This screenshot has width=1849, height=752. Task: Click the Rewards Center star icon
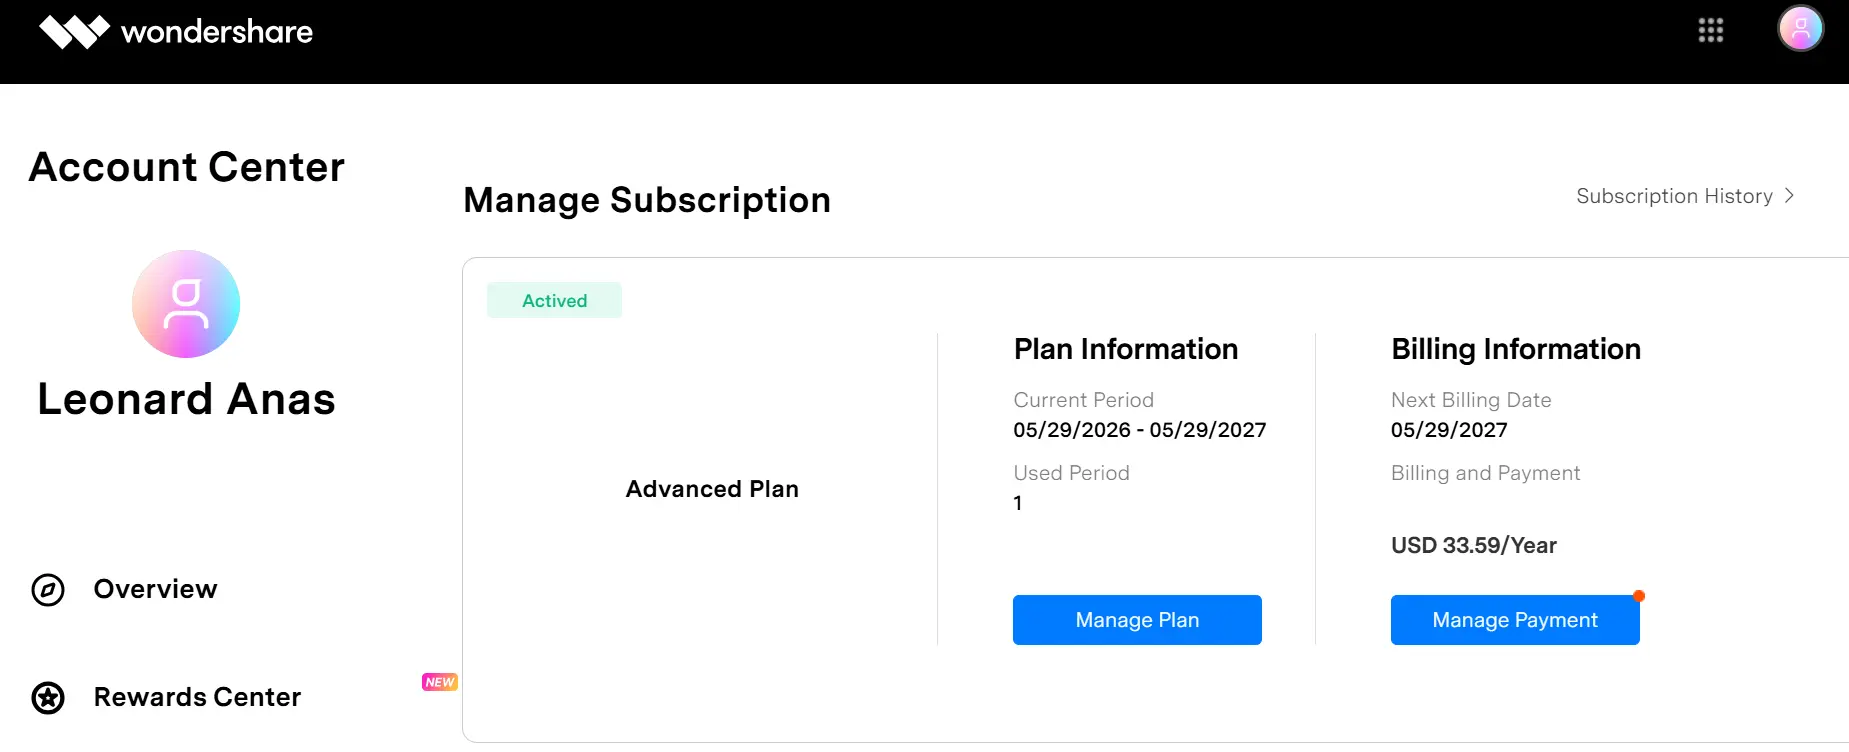tap(48, 698)
